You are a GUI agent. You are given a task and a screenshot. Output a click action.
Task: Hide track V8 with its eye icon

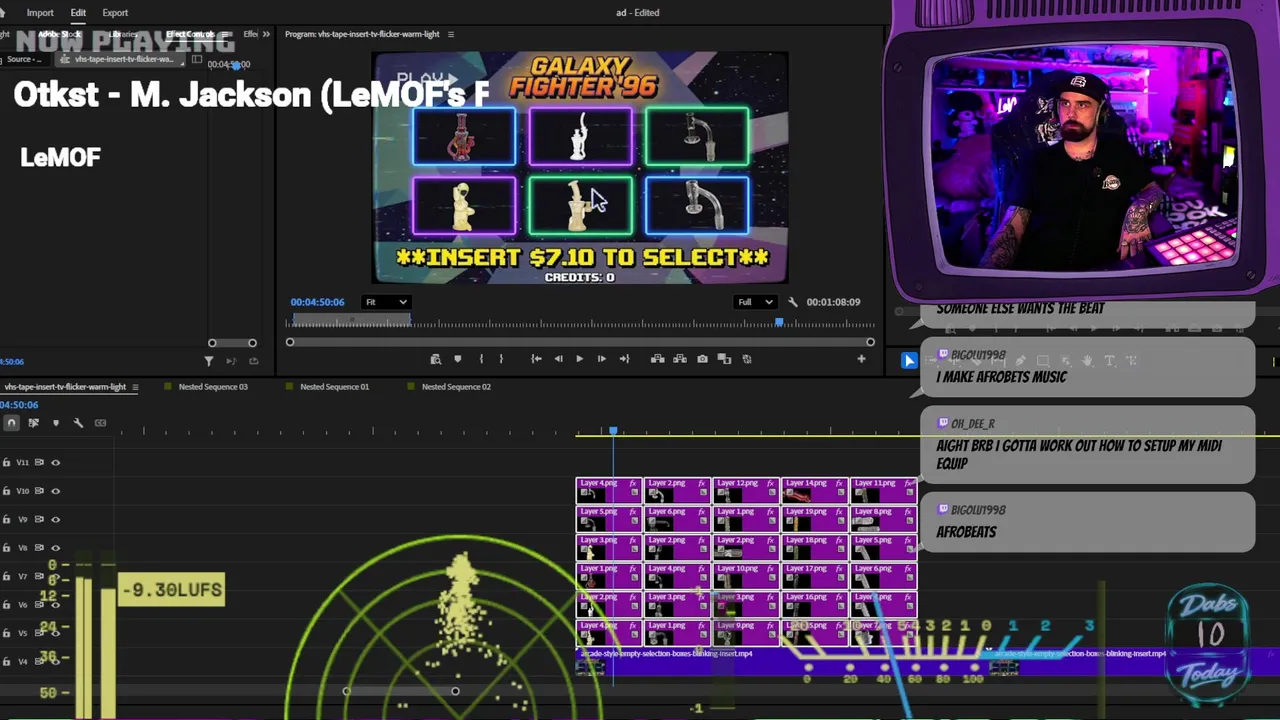[x=55, y=548]
